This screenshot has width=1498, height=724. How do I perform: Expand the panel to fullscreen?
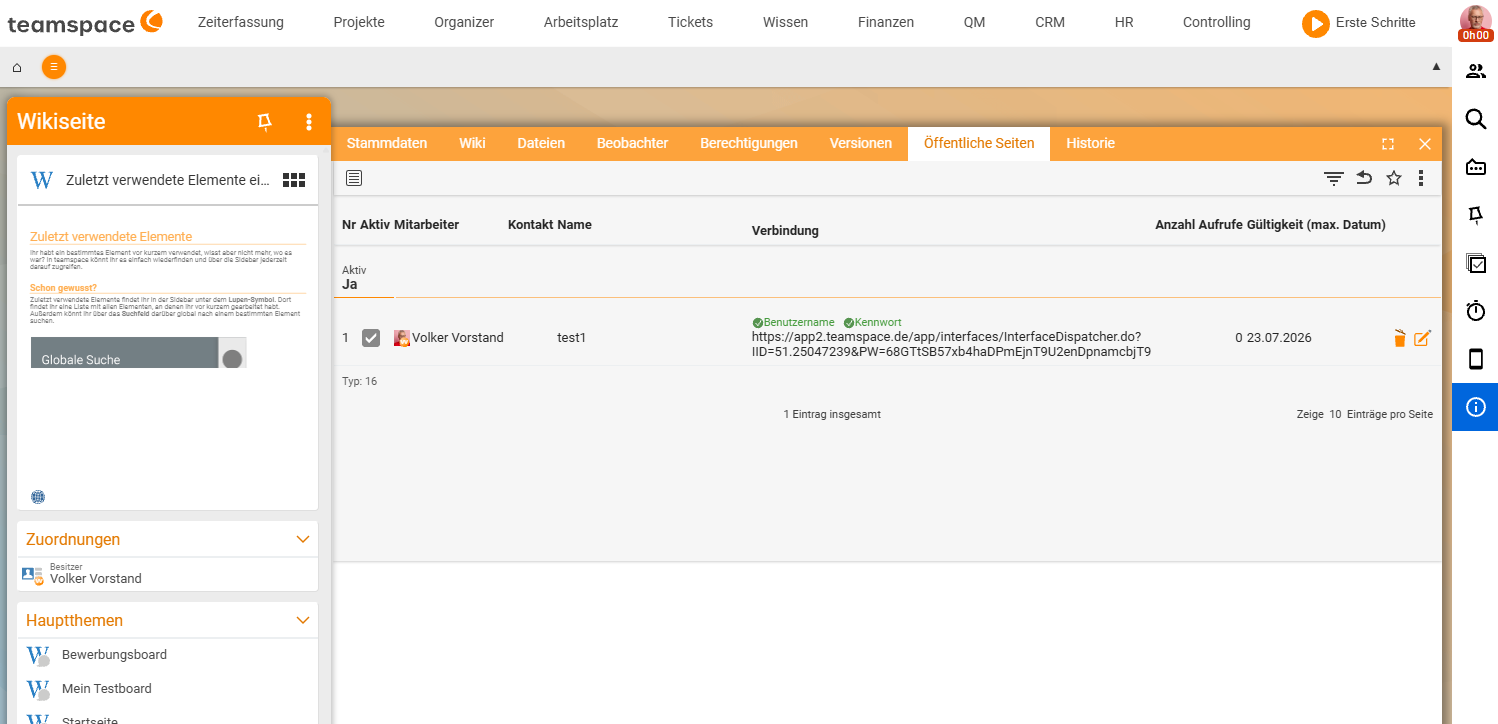(x=1388, y=144)
